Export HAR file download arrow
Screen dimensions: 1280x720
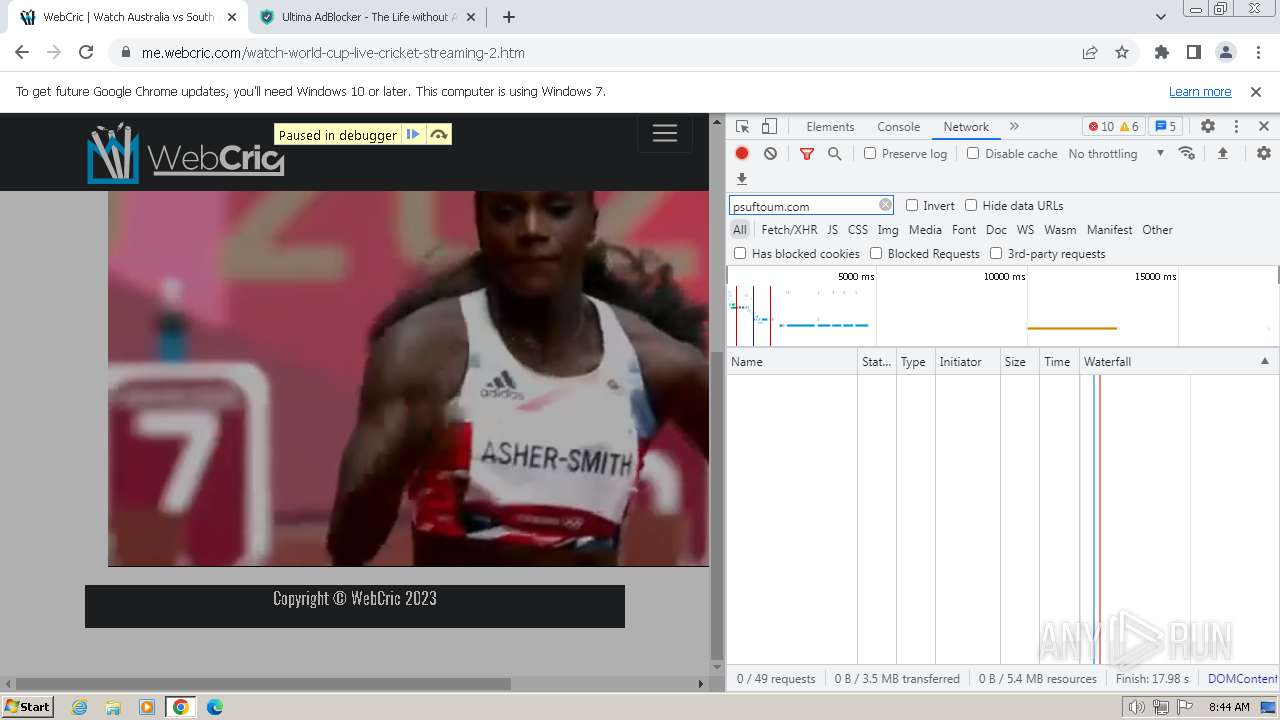tap(742, 179)
